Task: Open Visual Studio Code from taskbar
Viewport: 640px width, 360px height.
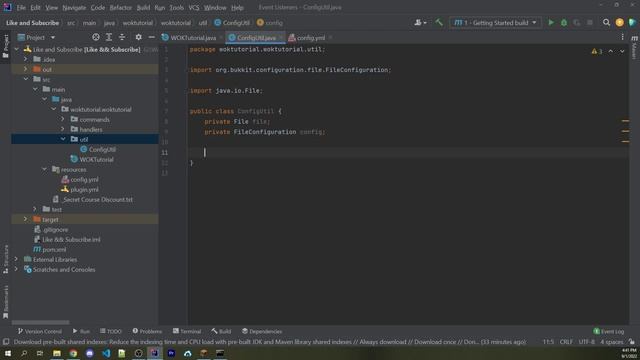Action: 106,353
